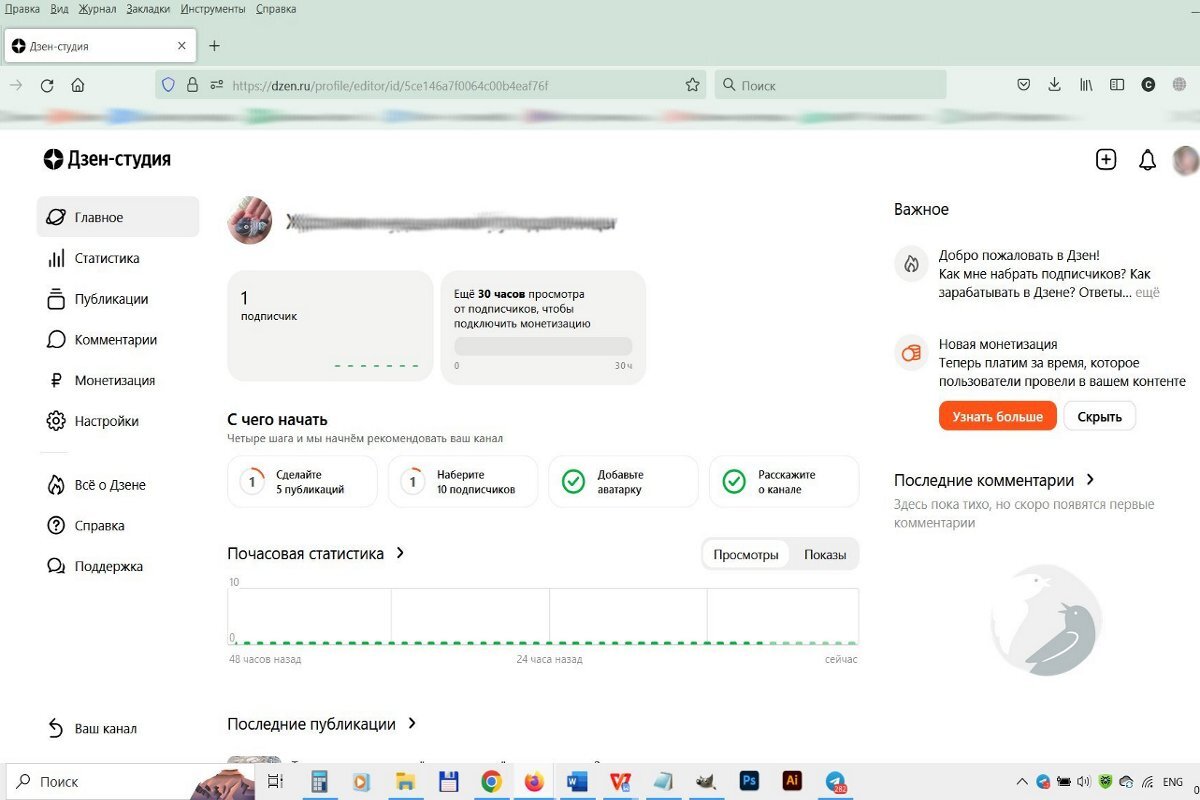
Task: Open Photoshop from the taskbar
Action: [749, 781]
